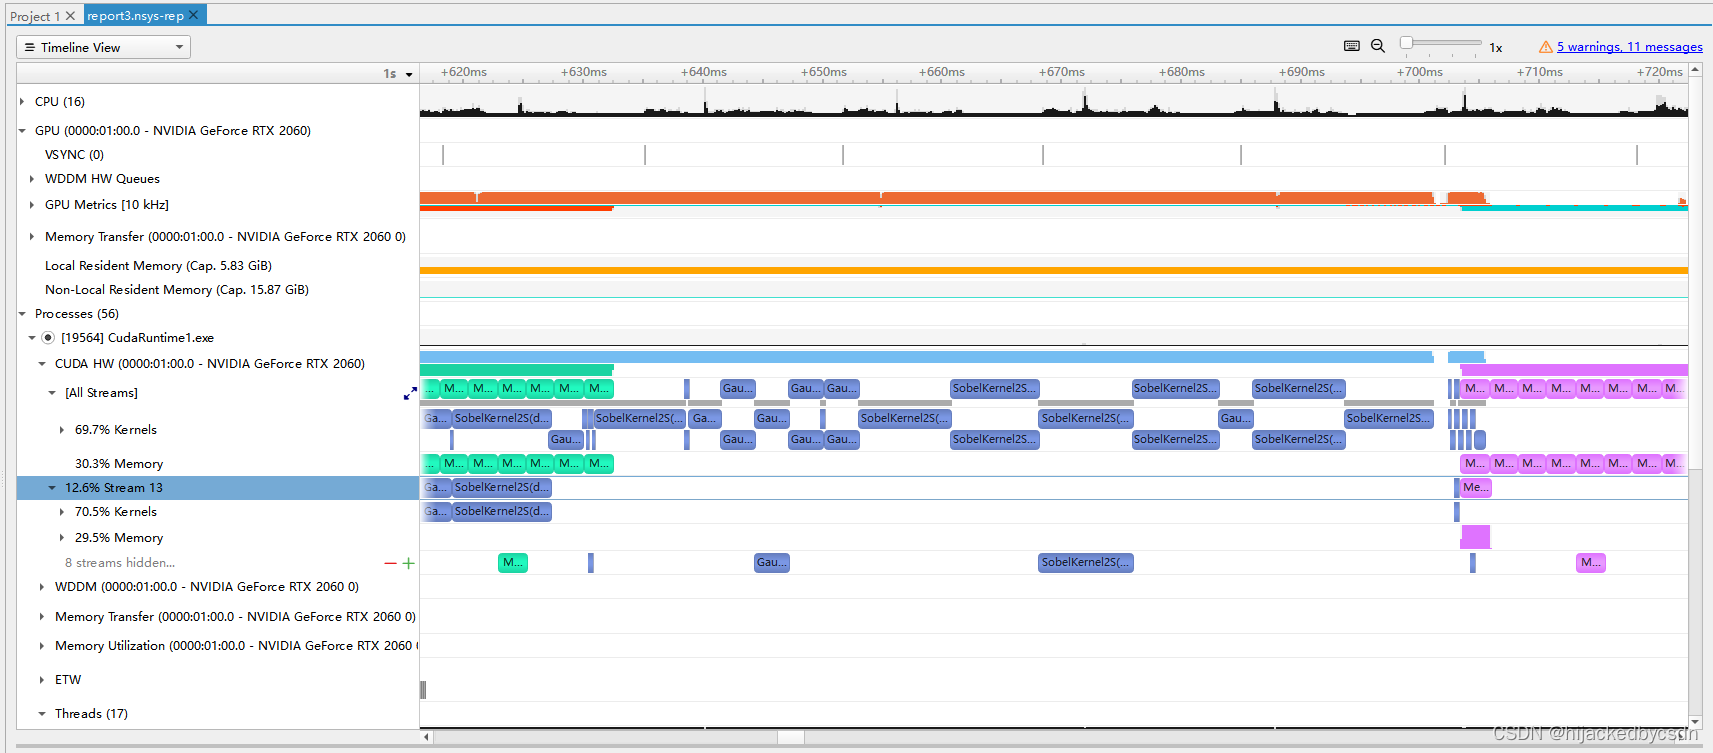The image size is (1713, 753).
Task: Select the 8 streams hidden... text
Action: pos(120,563)
